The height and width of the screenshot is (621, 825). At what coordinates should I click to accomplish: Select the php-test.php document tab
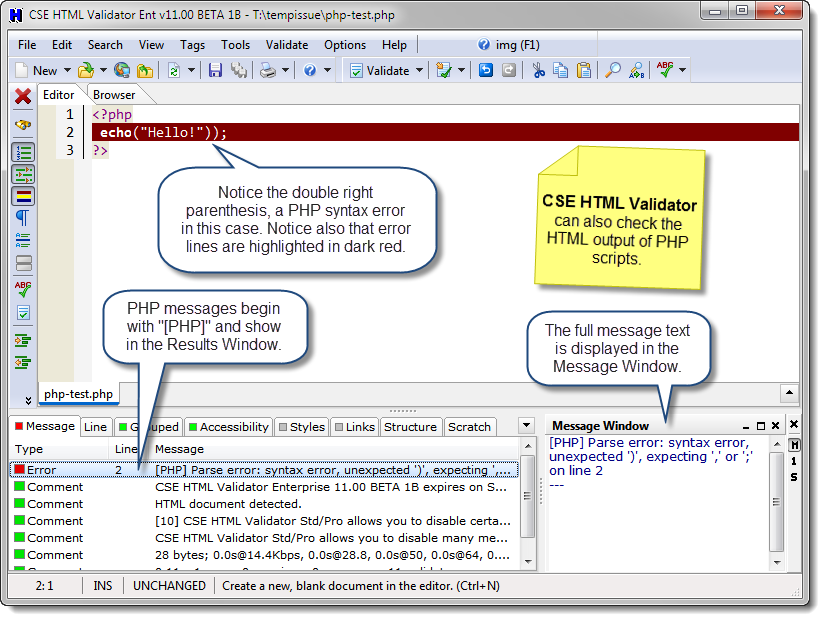(78, 394)
